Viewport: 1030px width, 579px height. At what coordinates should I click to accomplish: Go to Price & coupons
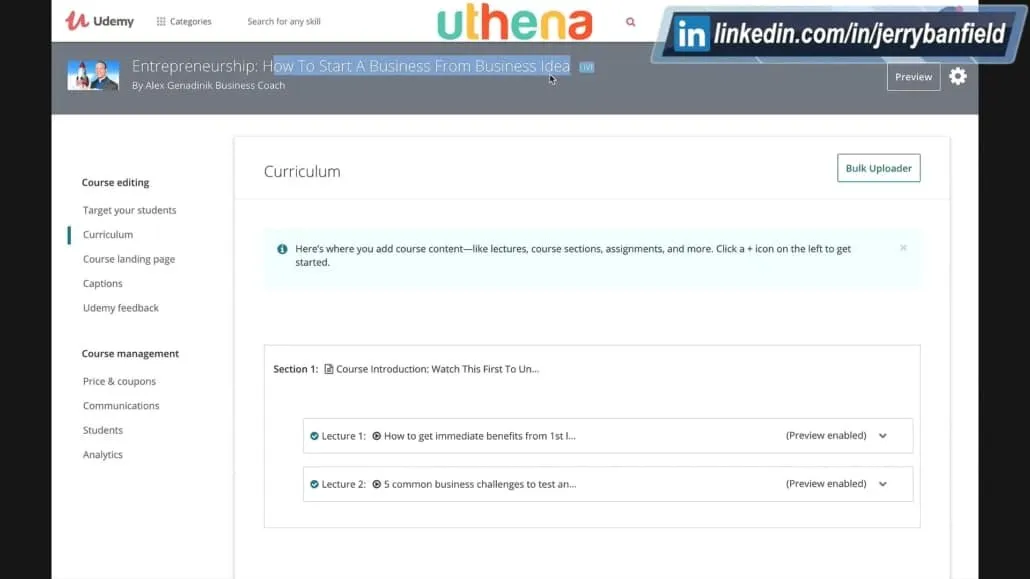pyautogui.click(x=119, y=381)
